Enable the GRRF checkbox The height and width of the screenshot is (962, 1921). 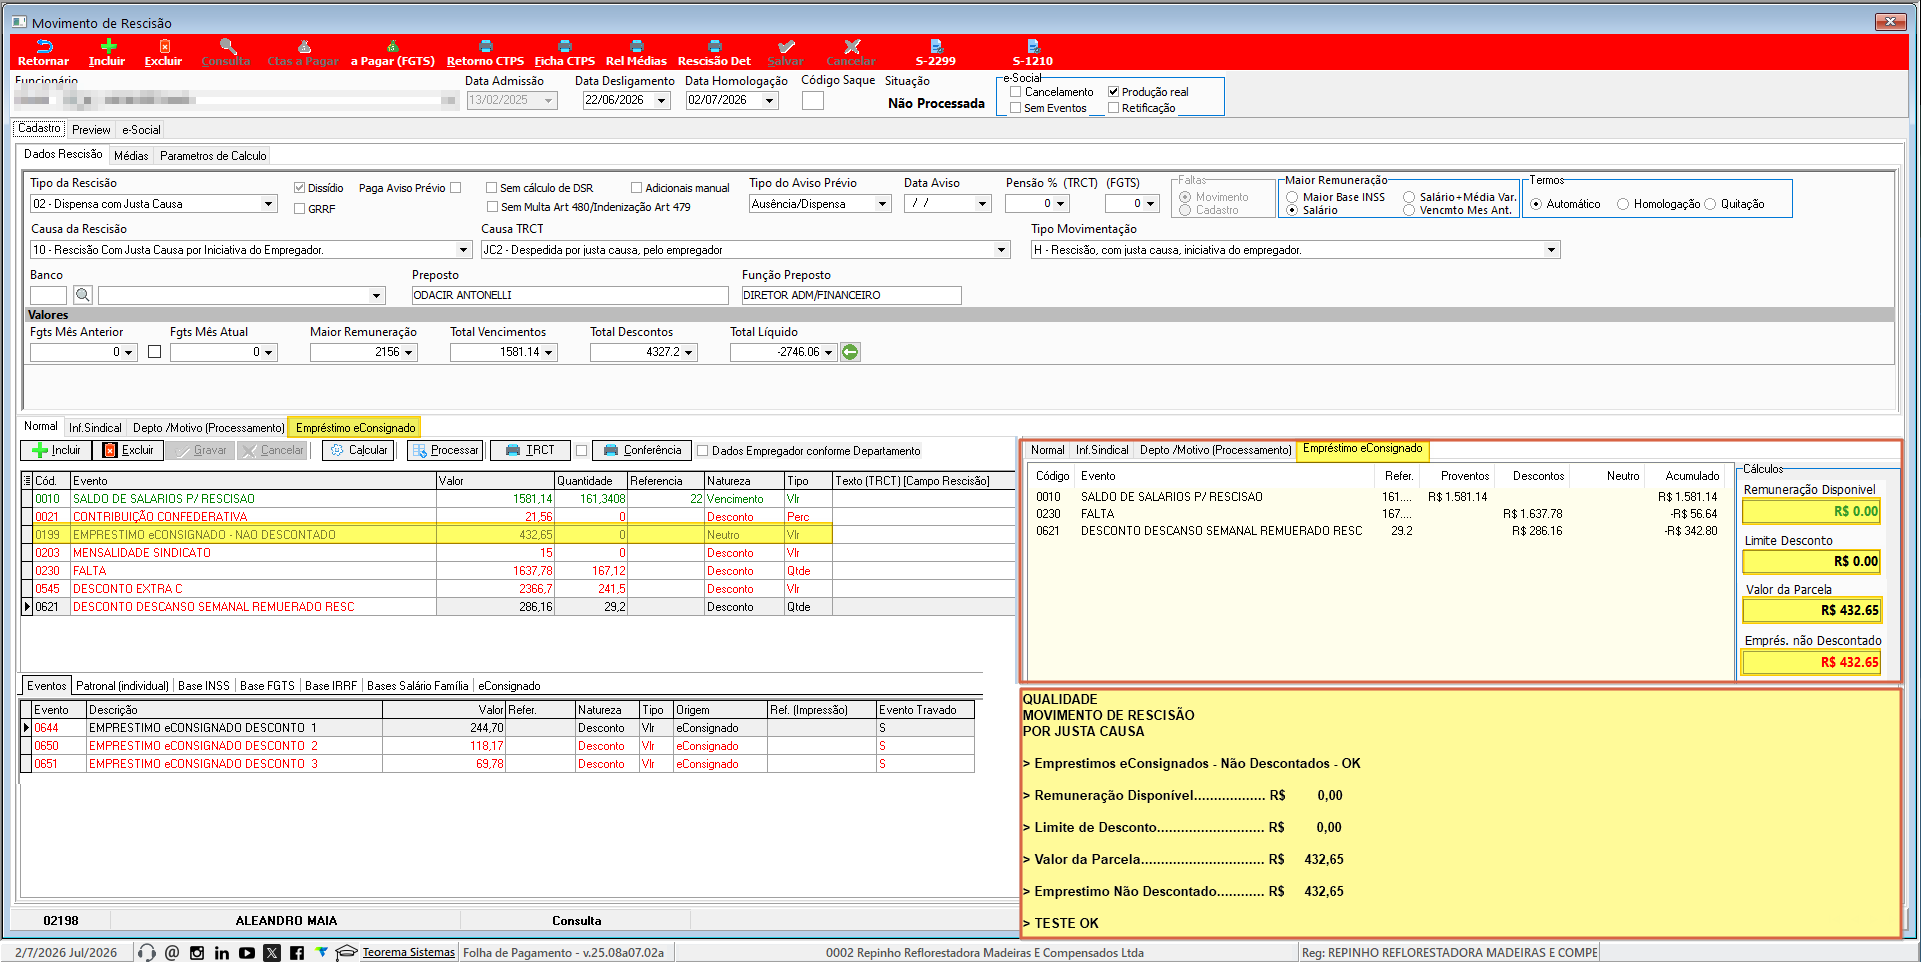(x=299, y=209)
